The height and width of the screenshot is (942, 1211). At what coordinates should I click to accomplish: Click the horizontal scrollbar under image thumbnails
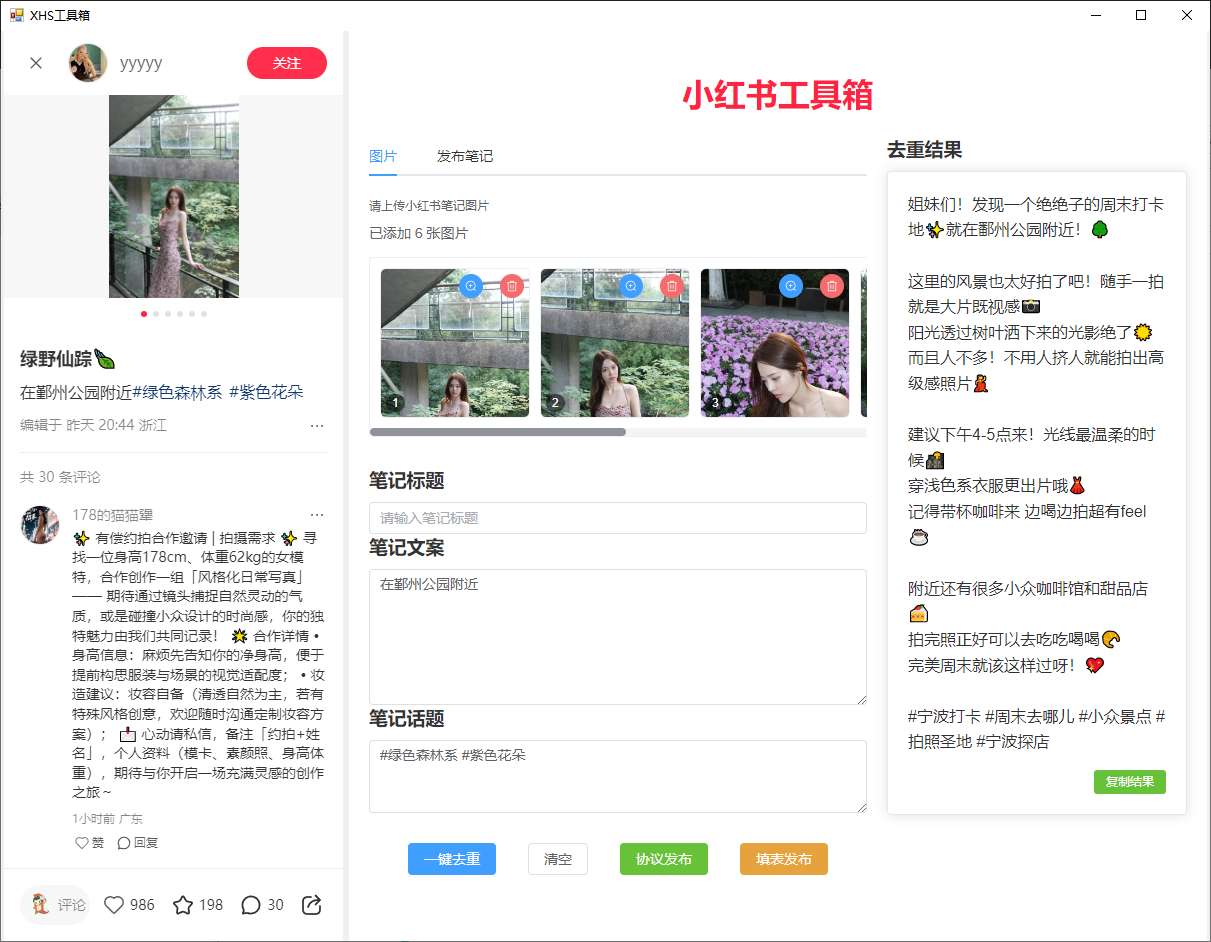click(498, 432)
